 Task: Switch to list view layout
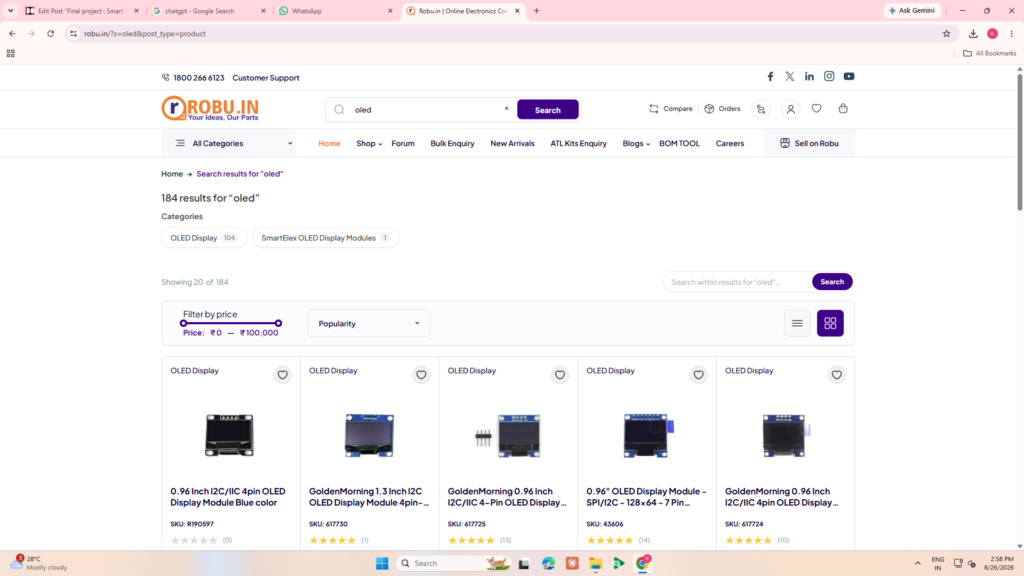click(797, 323)
